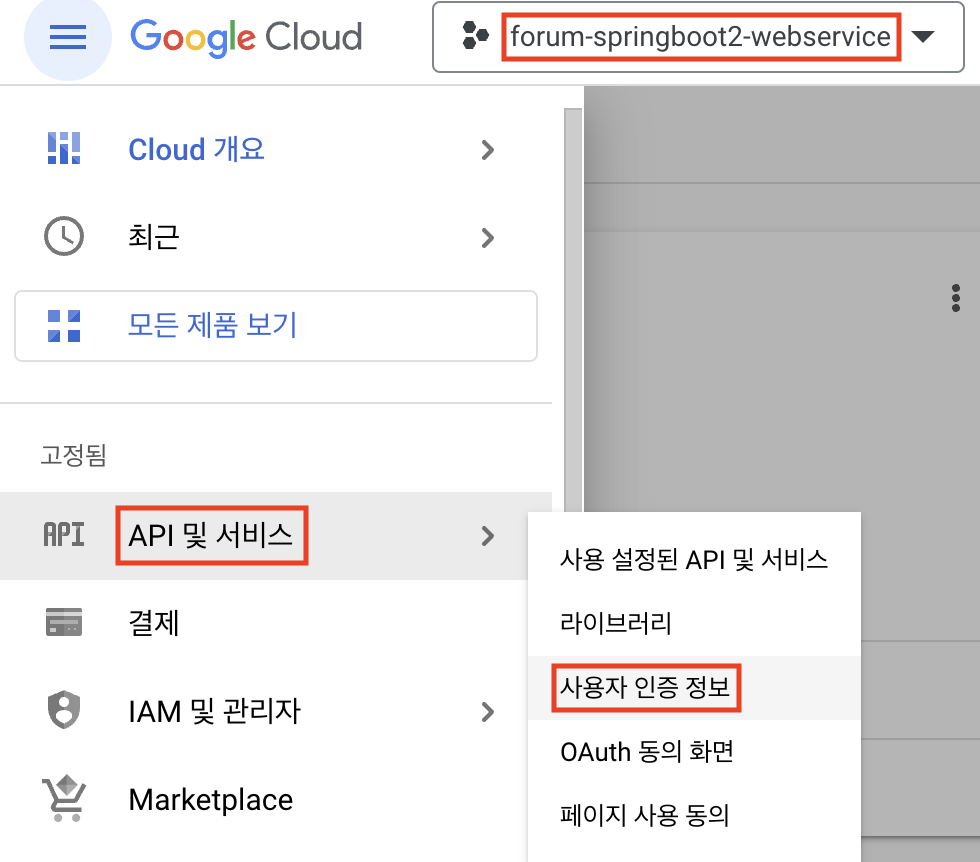Select 페이지 사용 동의 submenu entry
Image resolution: width=980 pixels, height=862 pixels.
[694, 815]
